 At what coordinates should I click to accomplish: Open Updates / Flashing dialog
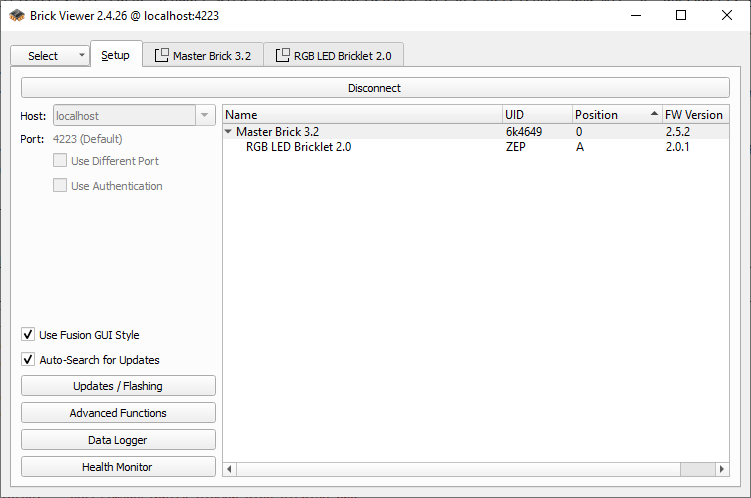tap(118, 386)
